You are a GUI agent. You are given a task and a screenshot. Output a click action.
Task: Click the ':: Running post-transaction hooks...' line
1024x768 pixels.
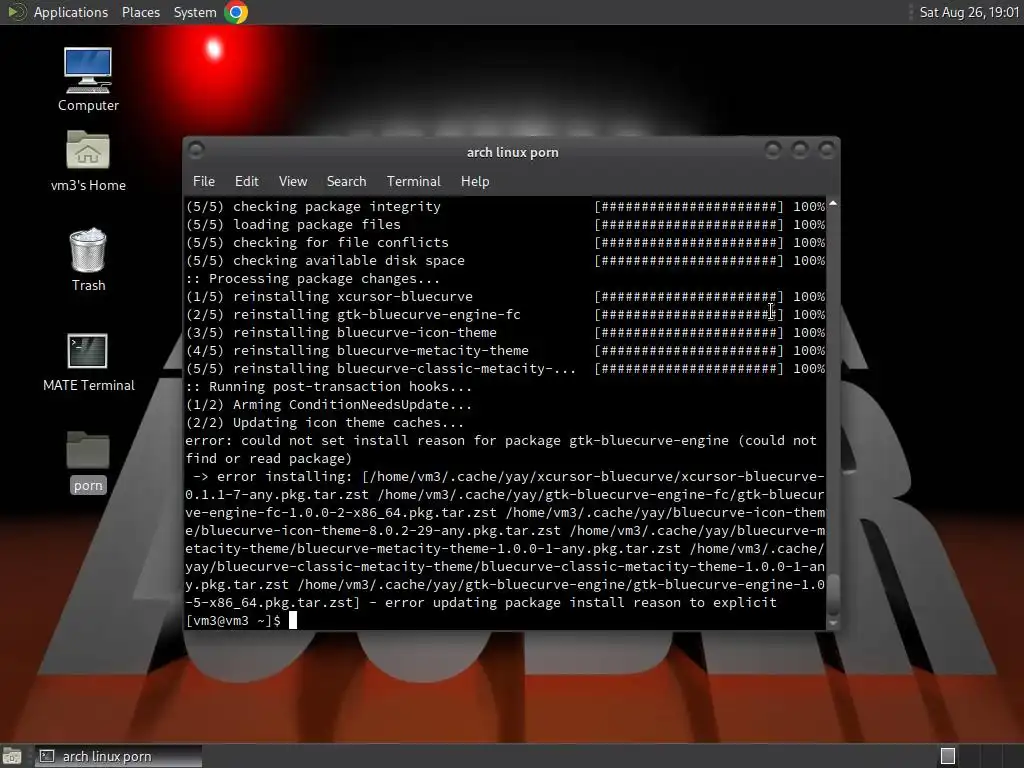328,387
